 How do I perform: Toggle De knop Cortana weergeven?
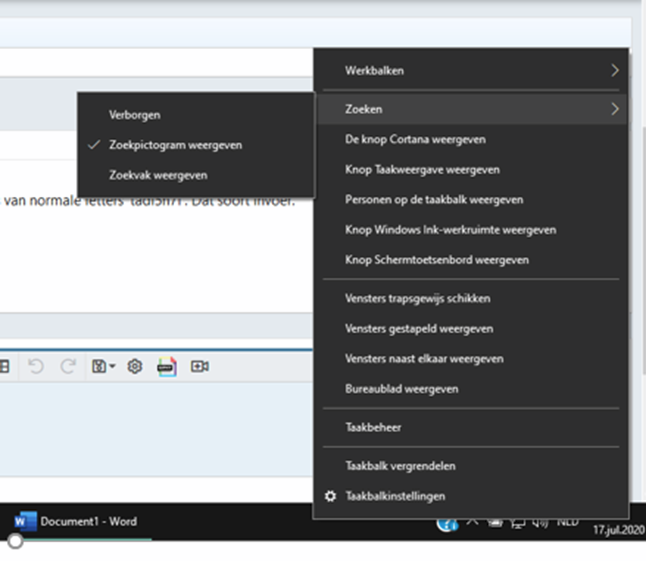(429, 140)
